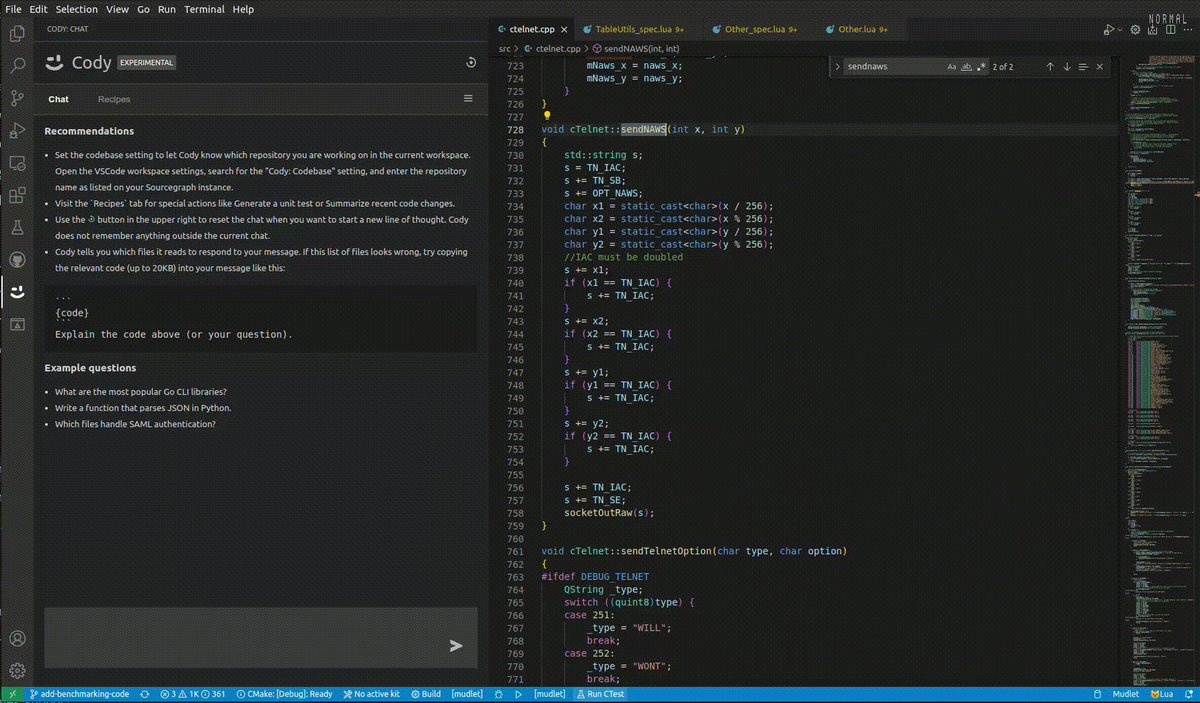Viewport: 1200px width, 703px height.
Task: Open the View menu
Action: 117,8
